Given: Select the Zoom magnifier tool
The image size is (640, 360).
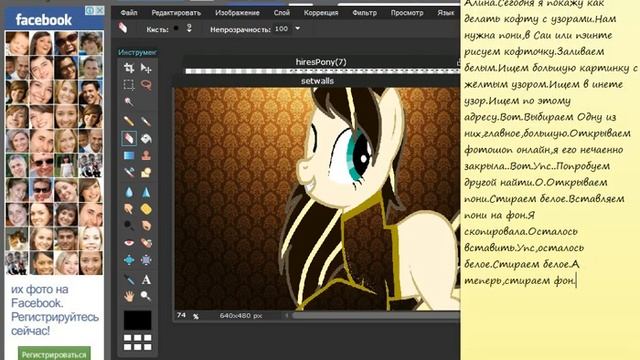Looking at the screenshot, I should click(x=146, y=296).
